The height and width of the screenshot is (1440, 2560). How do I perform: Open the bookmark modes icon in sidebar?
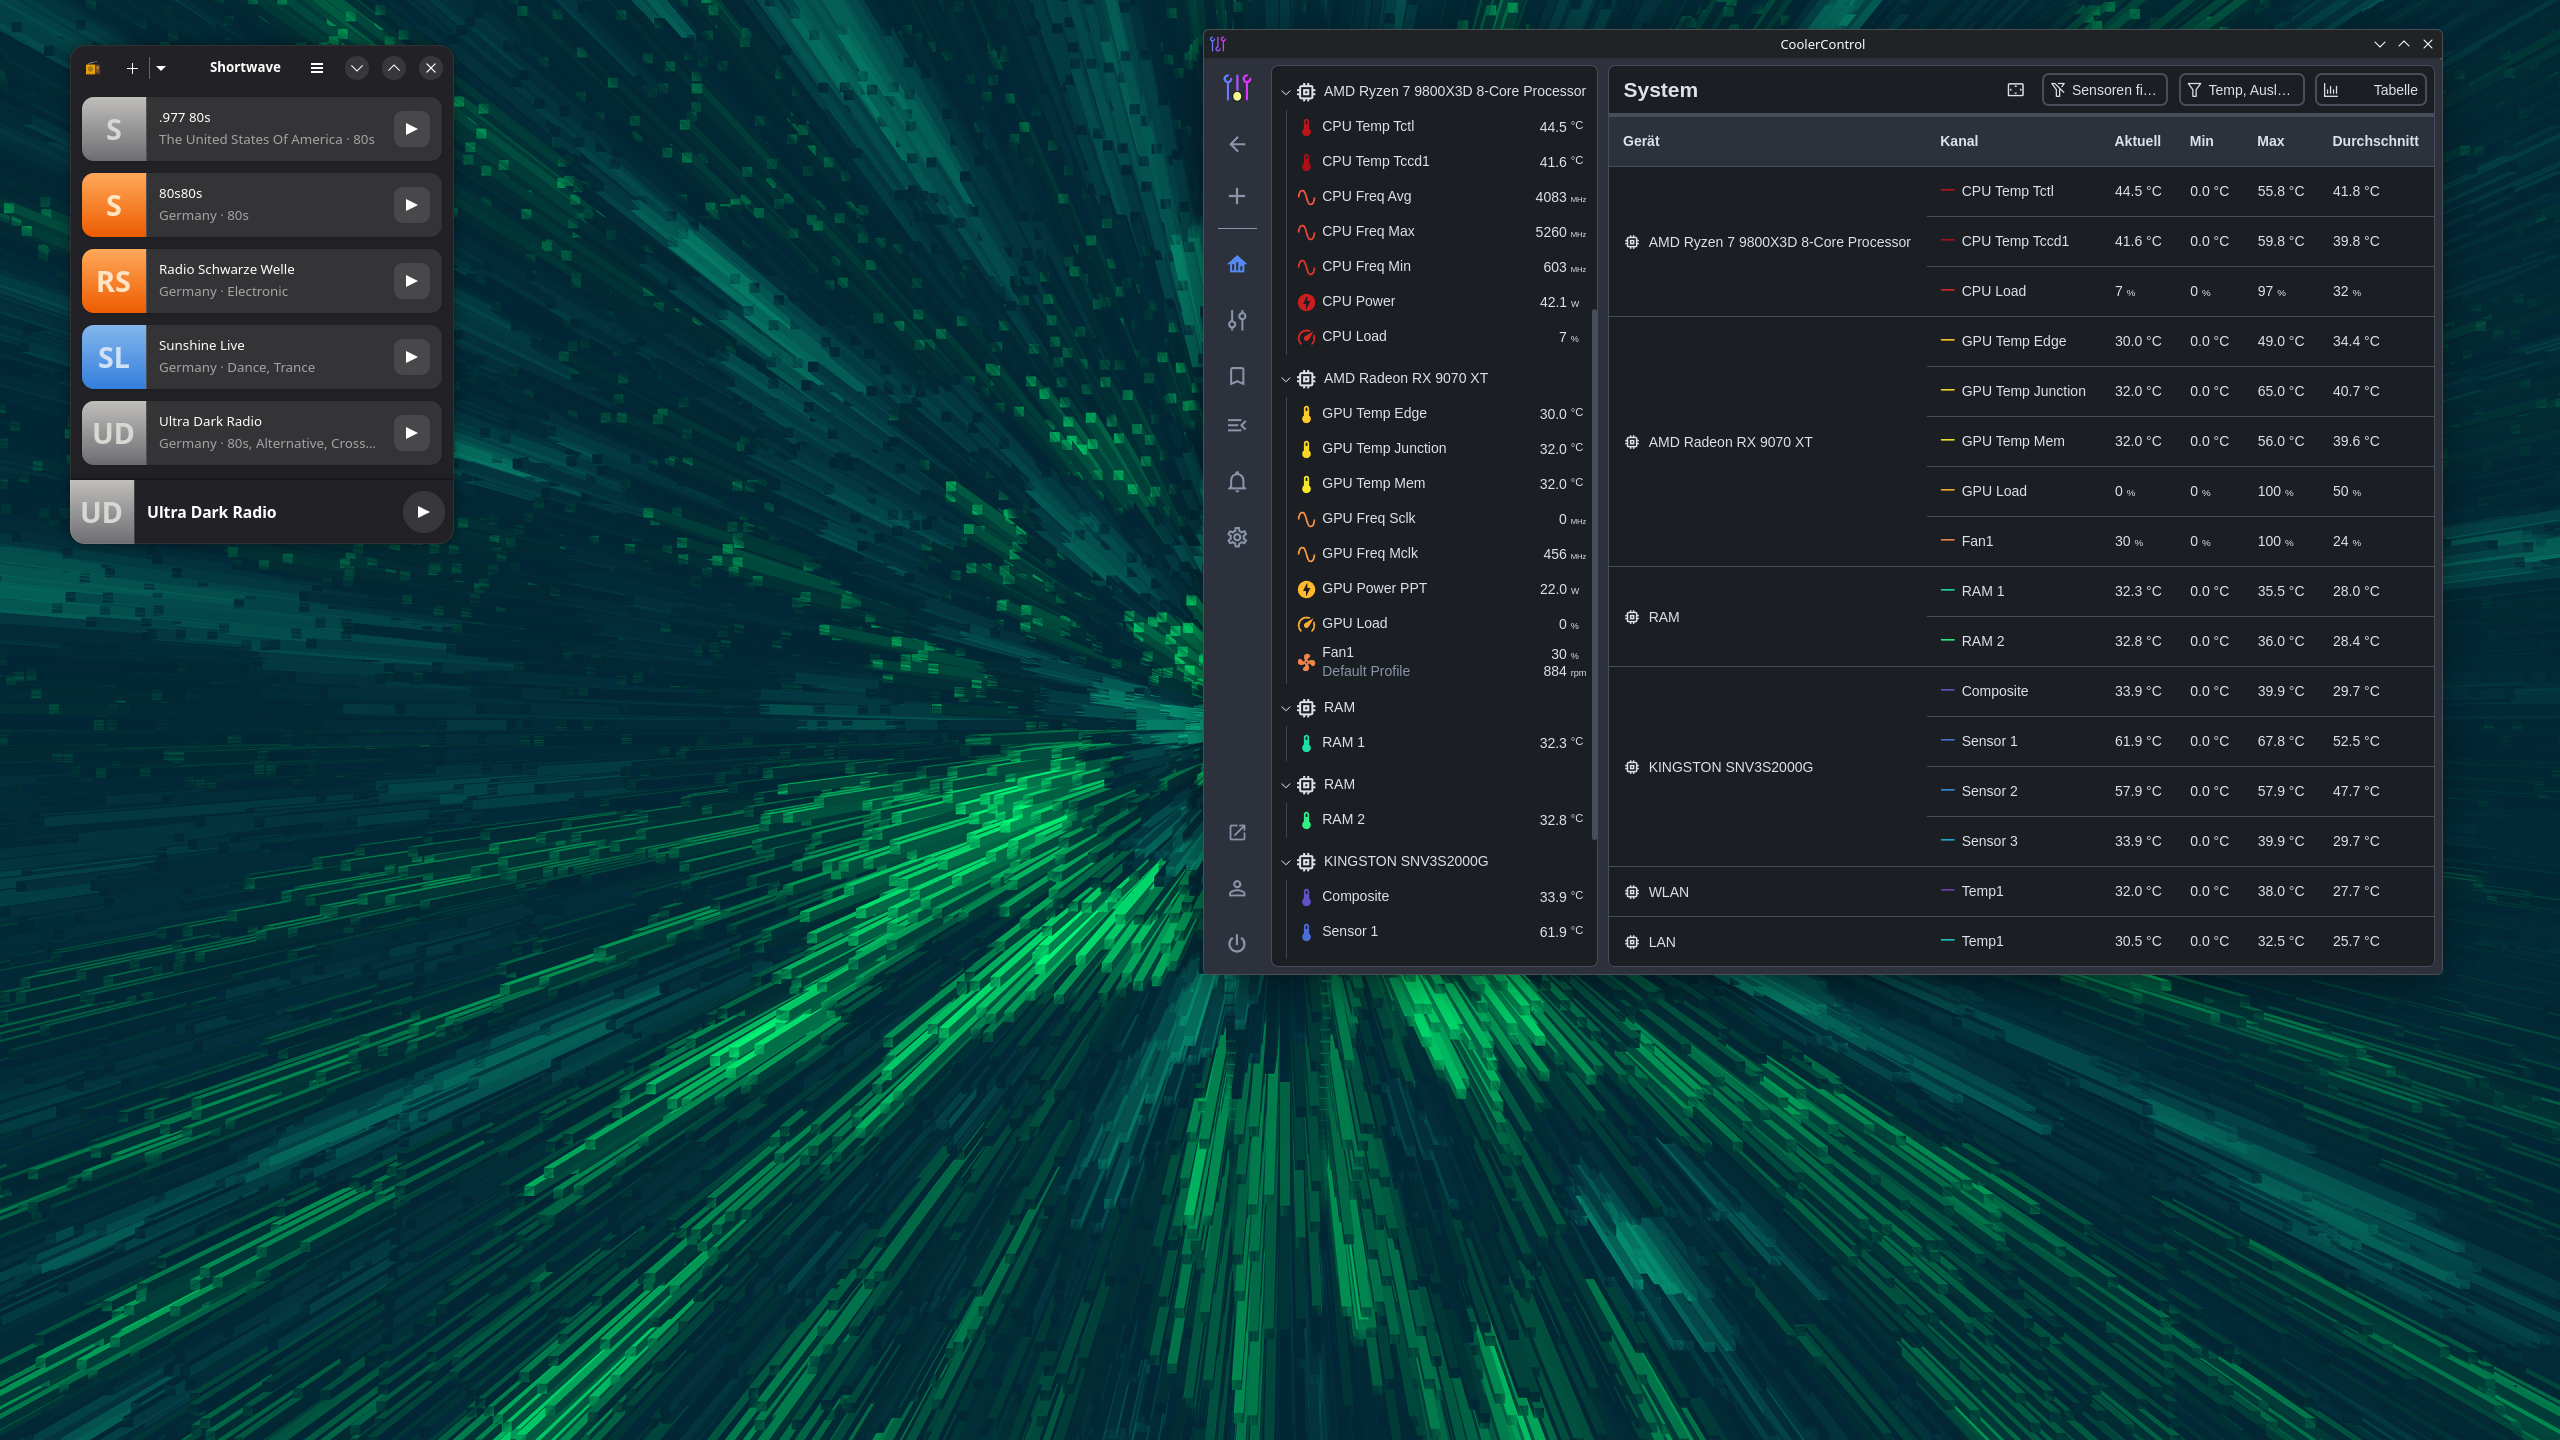pyautogui.click(x=1237, y=376)
